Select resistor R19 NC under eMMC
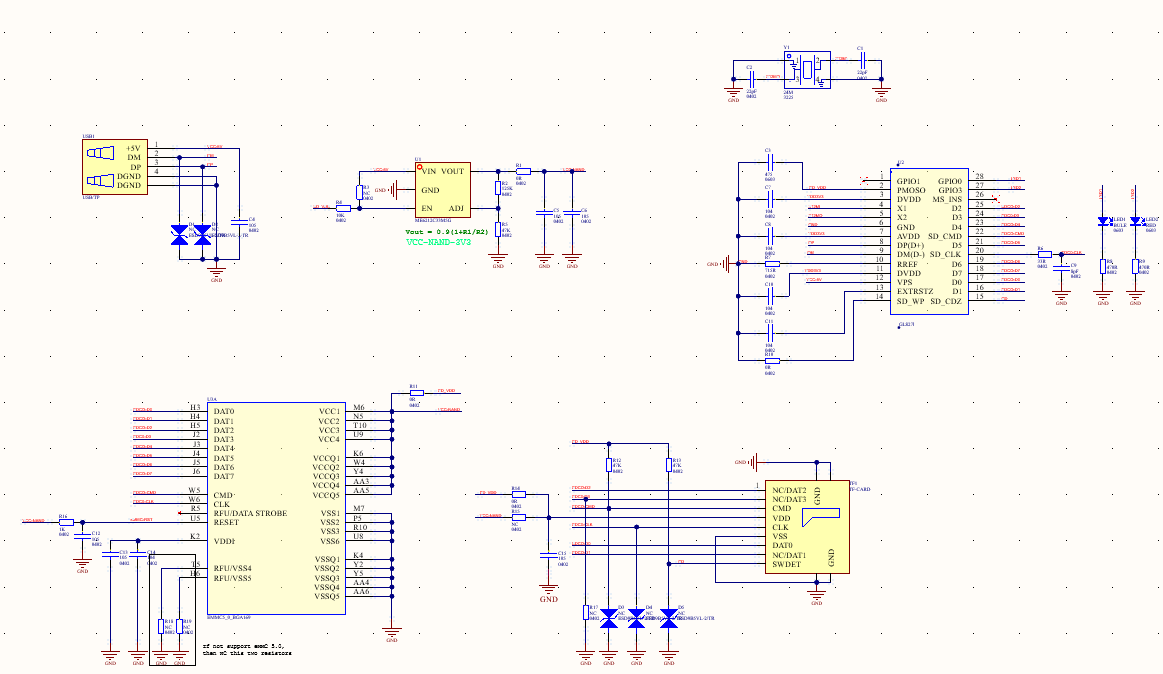Image resolution: width=1163 pixels, height=674 pixels. pyautogui.click(x=179, y=627)
